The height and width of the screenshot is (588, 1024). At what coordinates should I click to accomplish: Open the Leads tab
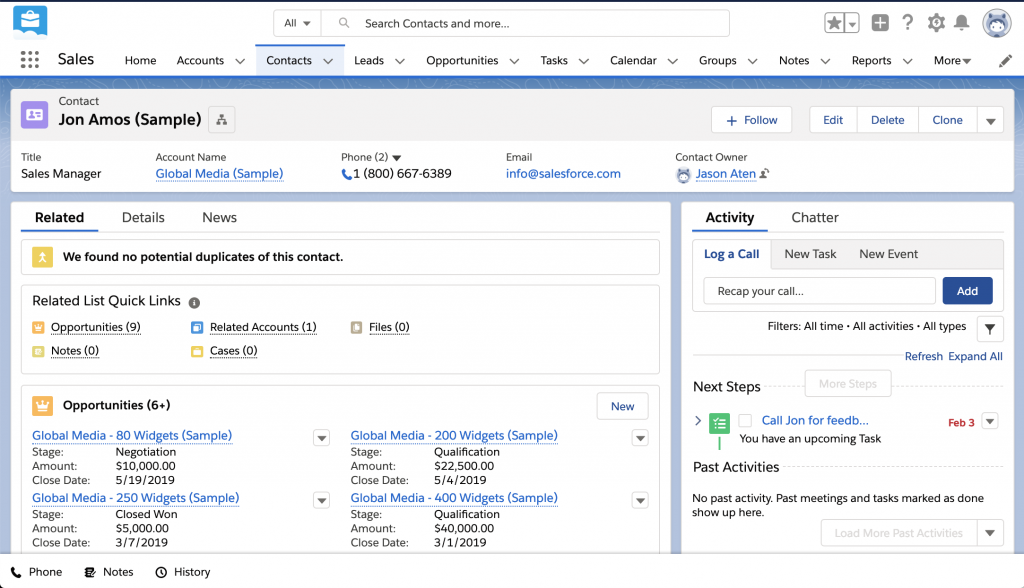coord(369,60)
